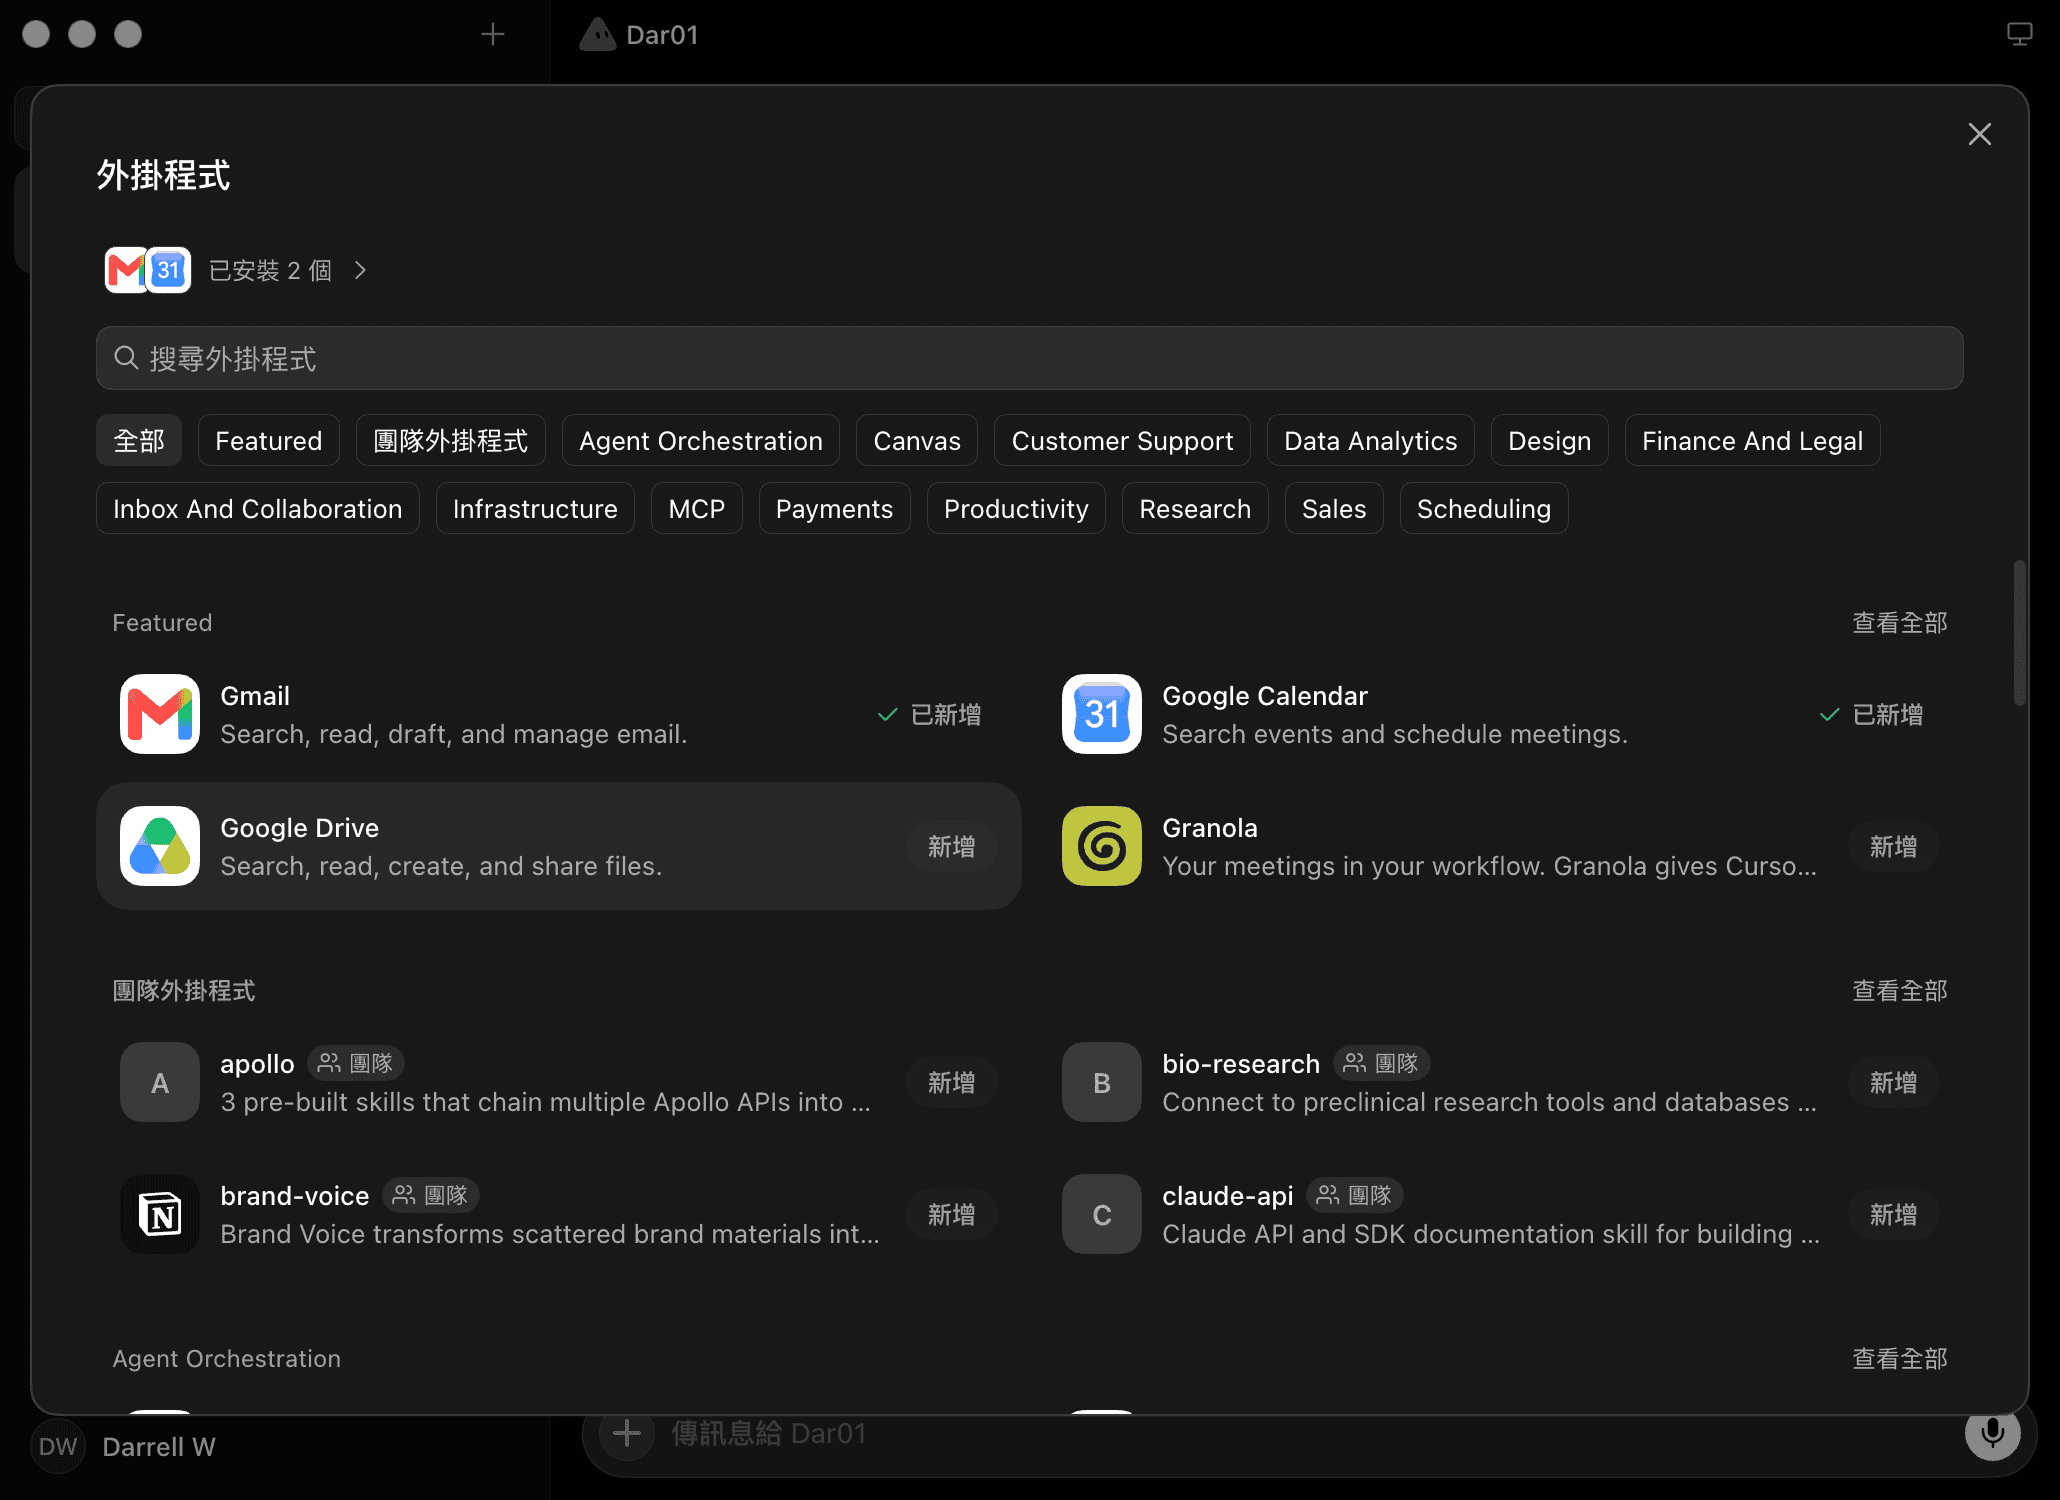The height and width of the screenshot is (1500, 2060).
Task: Click the claude-api letter C icon
Action: 1102,1214
